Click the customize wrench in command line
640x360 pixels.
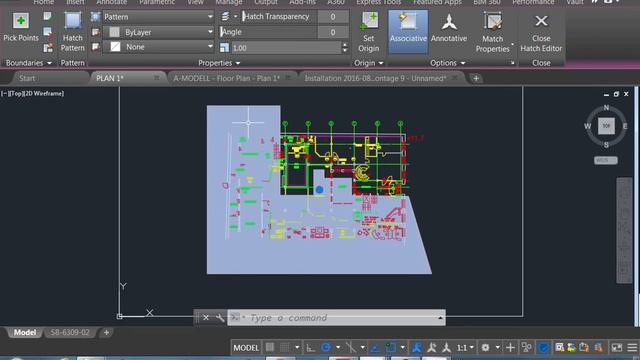coord(220,318)
